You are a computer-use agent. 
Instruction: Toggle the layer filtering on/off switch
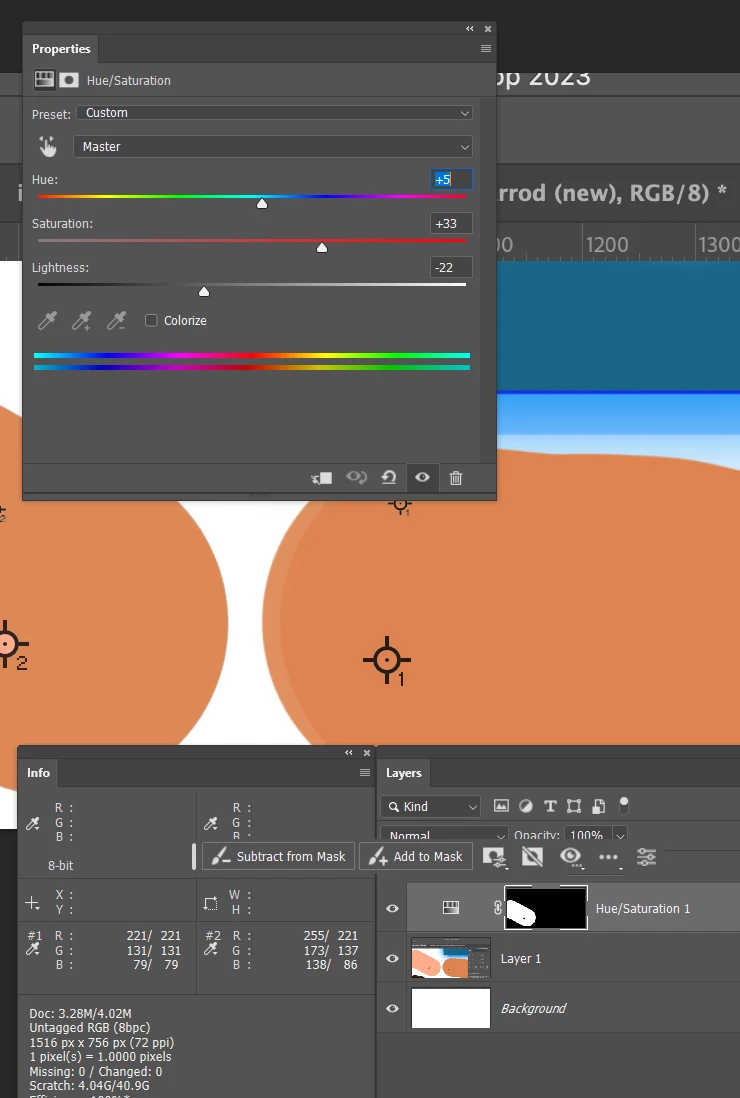[x=624, y=805]
